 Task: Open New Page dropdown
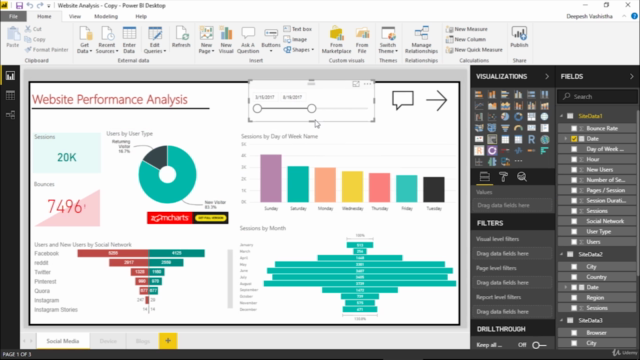[206, 40]
